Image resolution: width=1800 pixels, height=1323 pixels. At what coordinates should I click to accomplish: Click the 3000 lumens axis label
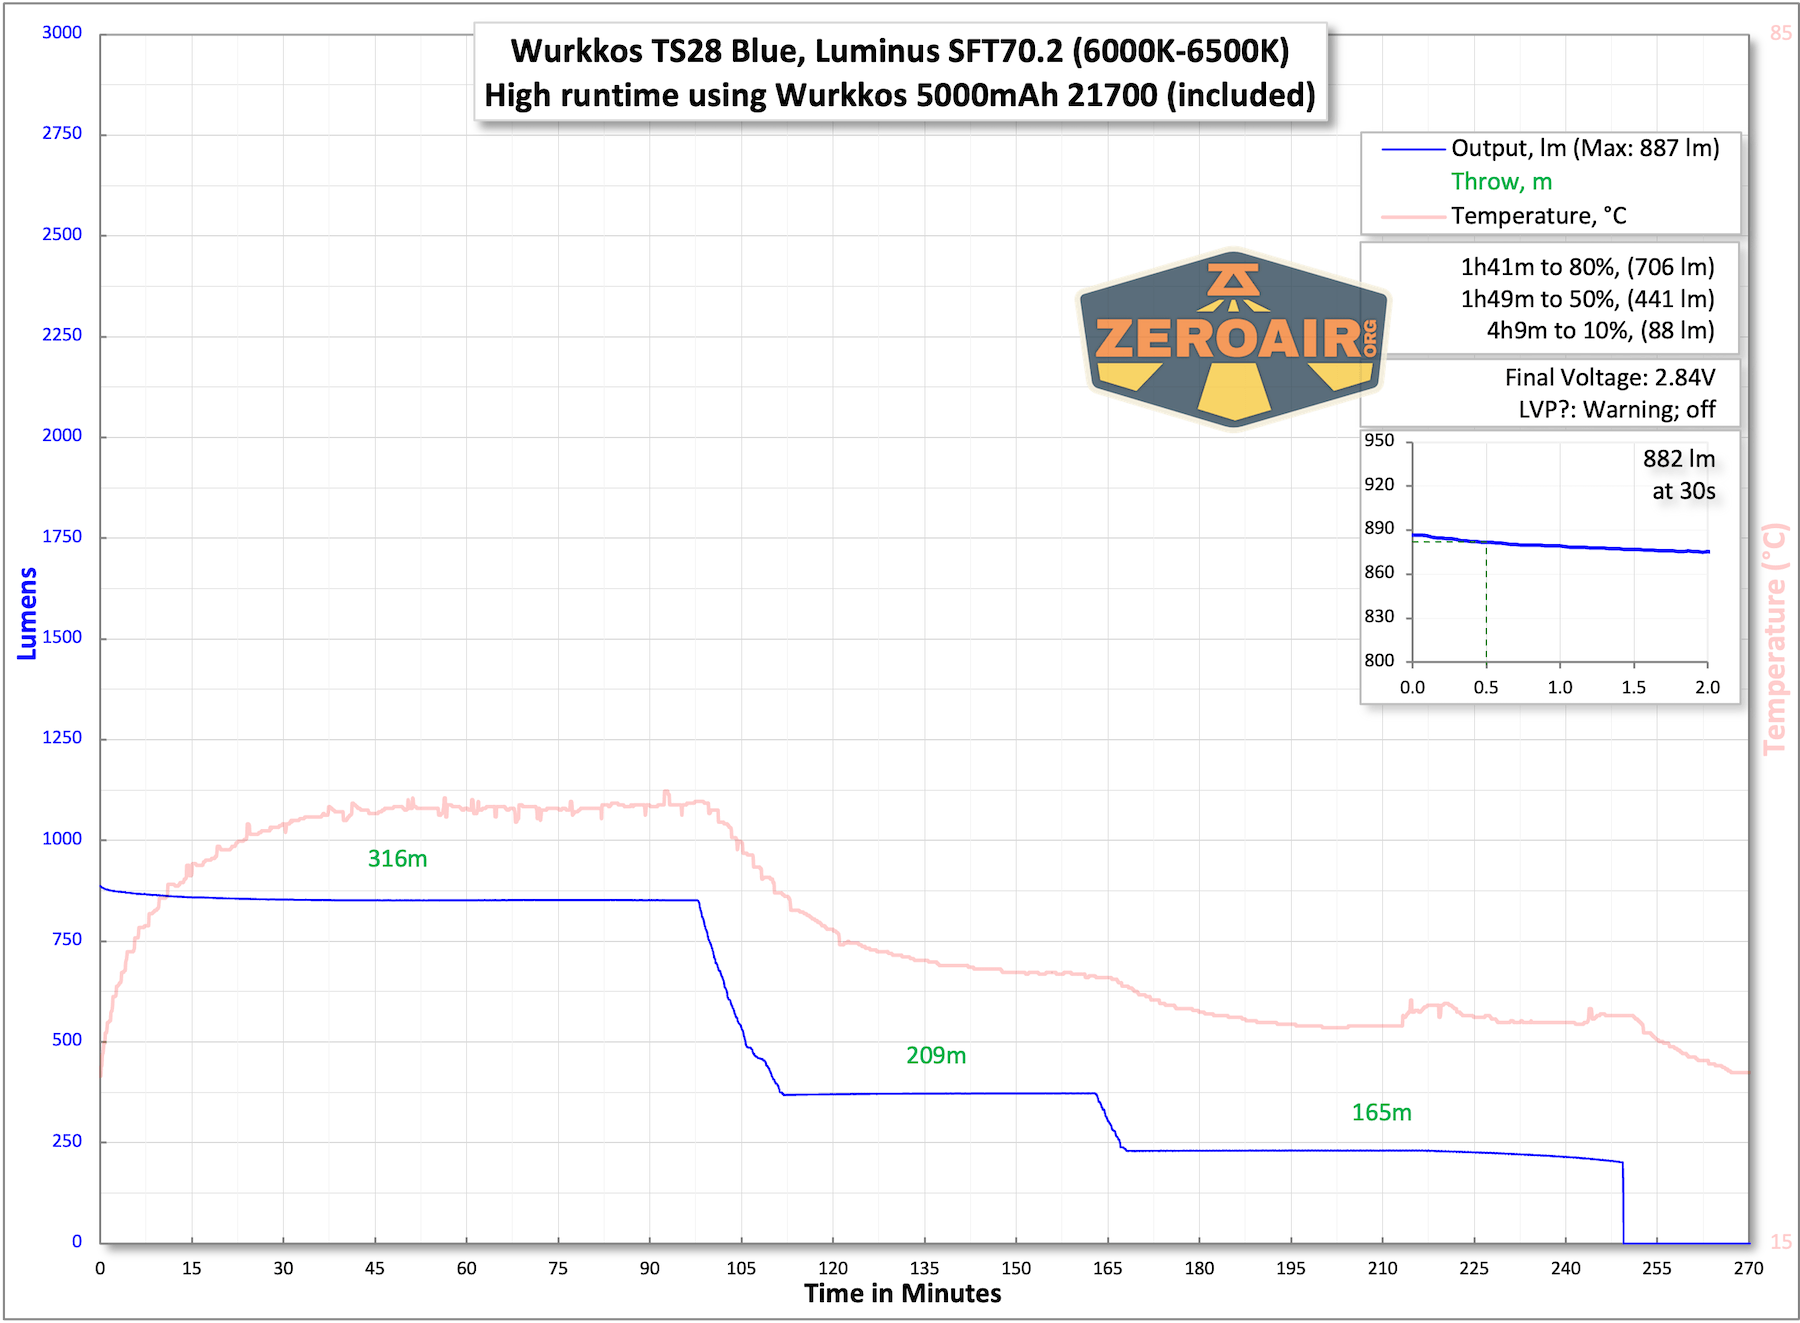point(62,33)
